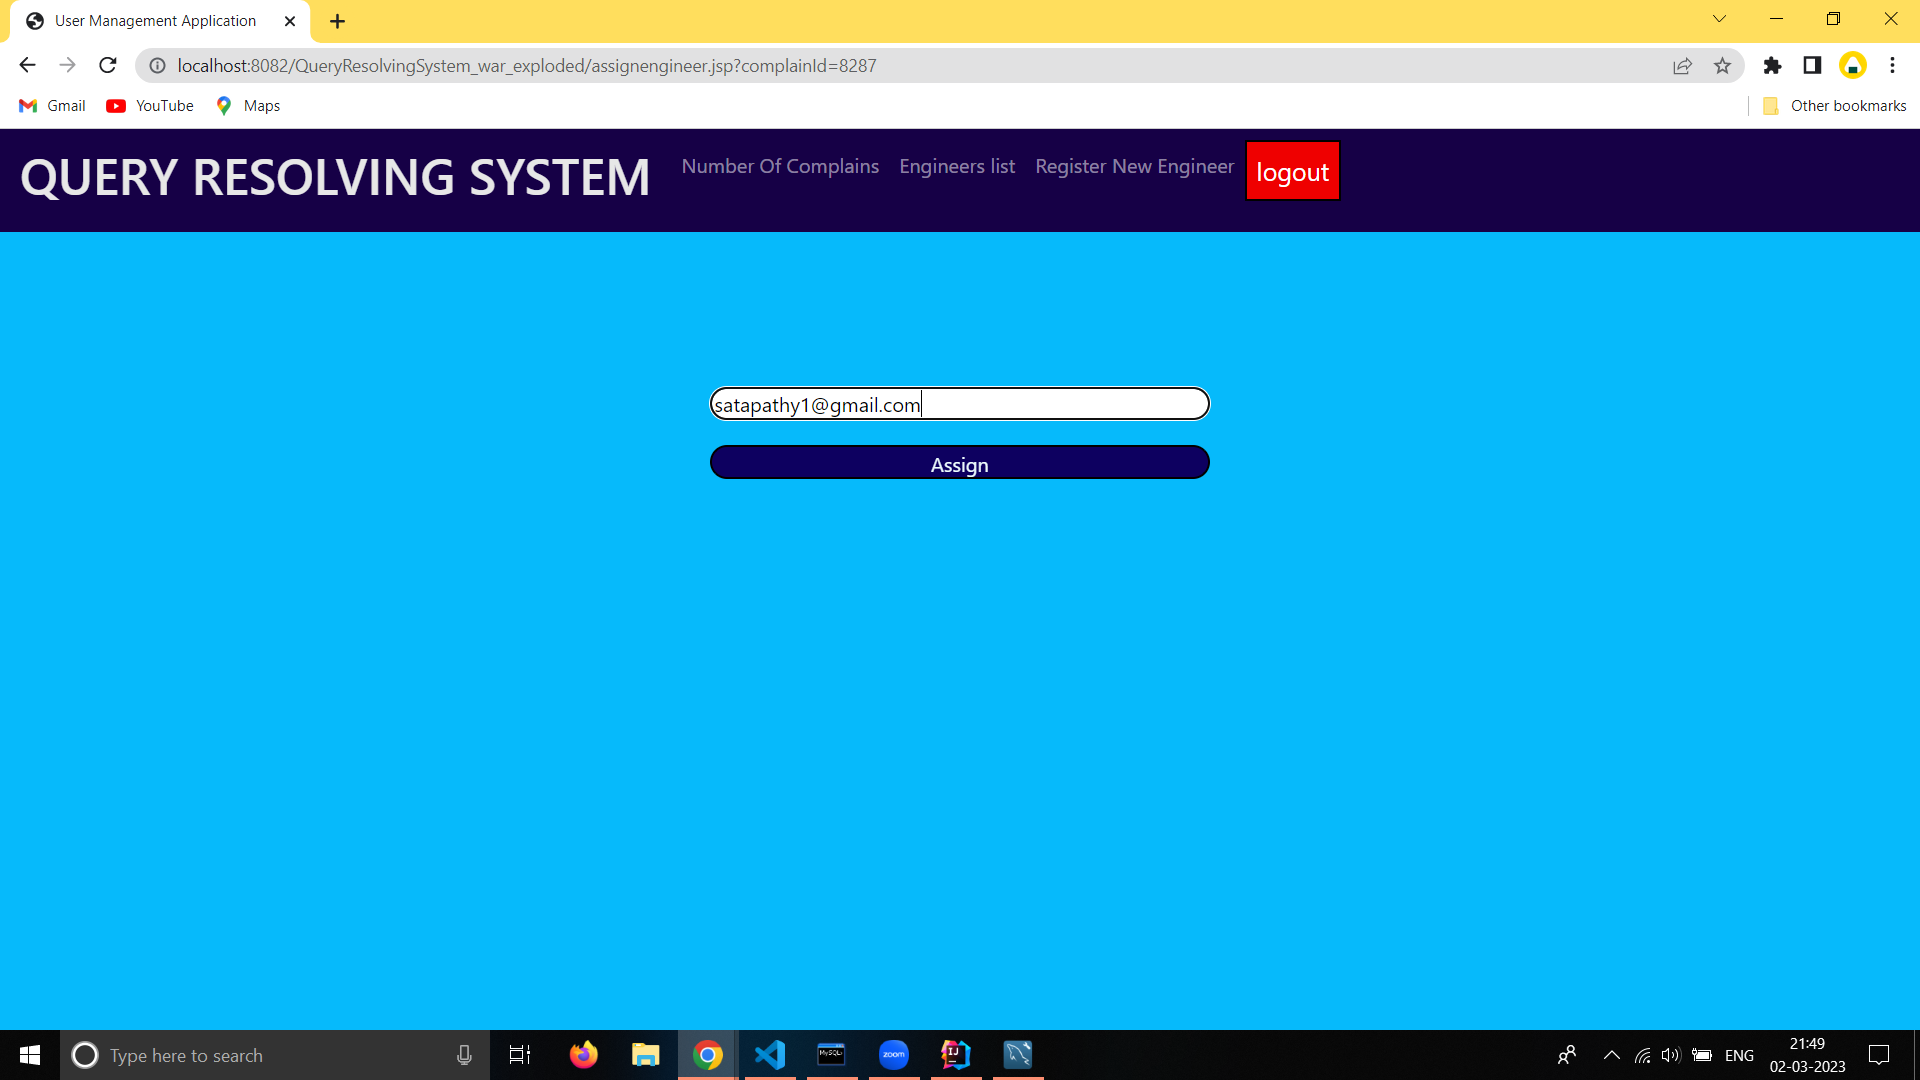Image resolution: width=1920 pixels, height=1080 pixels.
Task: Click the Assign button
Action: tap(959, 463)
